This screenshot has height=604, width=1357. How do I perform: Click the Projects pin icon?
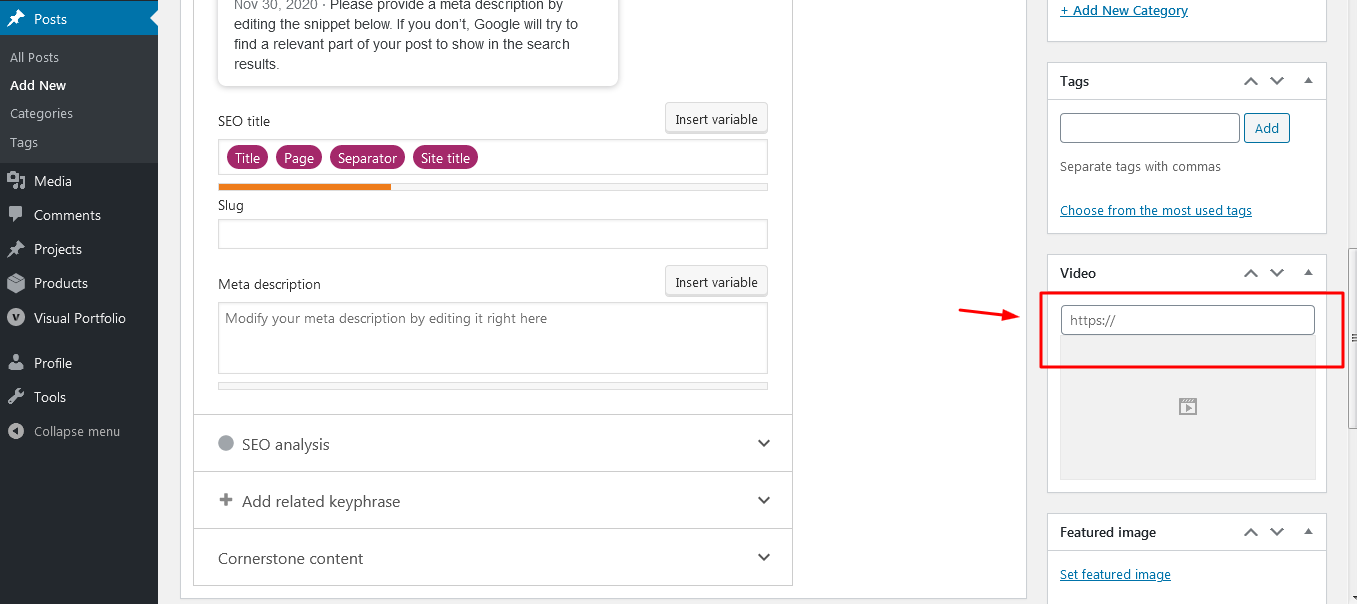16,249
